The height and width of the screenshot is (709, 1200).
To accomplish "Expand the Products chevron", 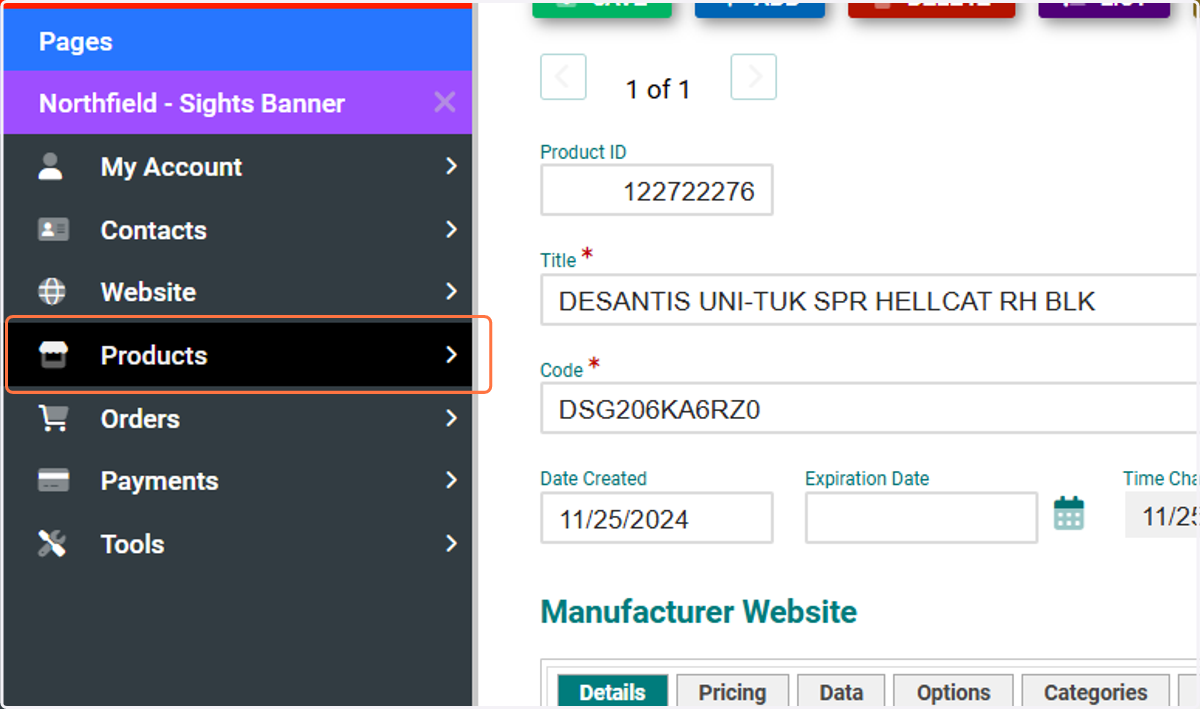I will coord(451,354).
